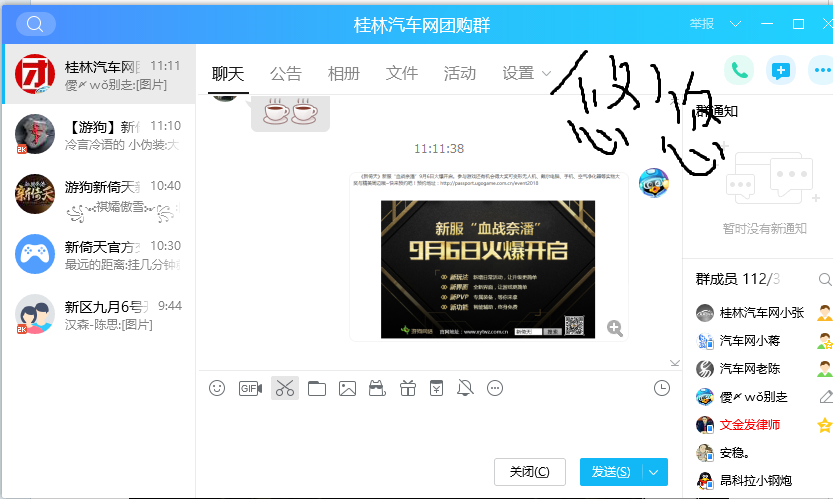Image resolution: width=833 pixels, height=499 pixels.
Task: Open the gift box icon
Action: [407, 388]
